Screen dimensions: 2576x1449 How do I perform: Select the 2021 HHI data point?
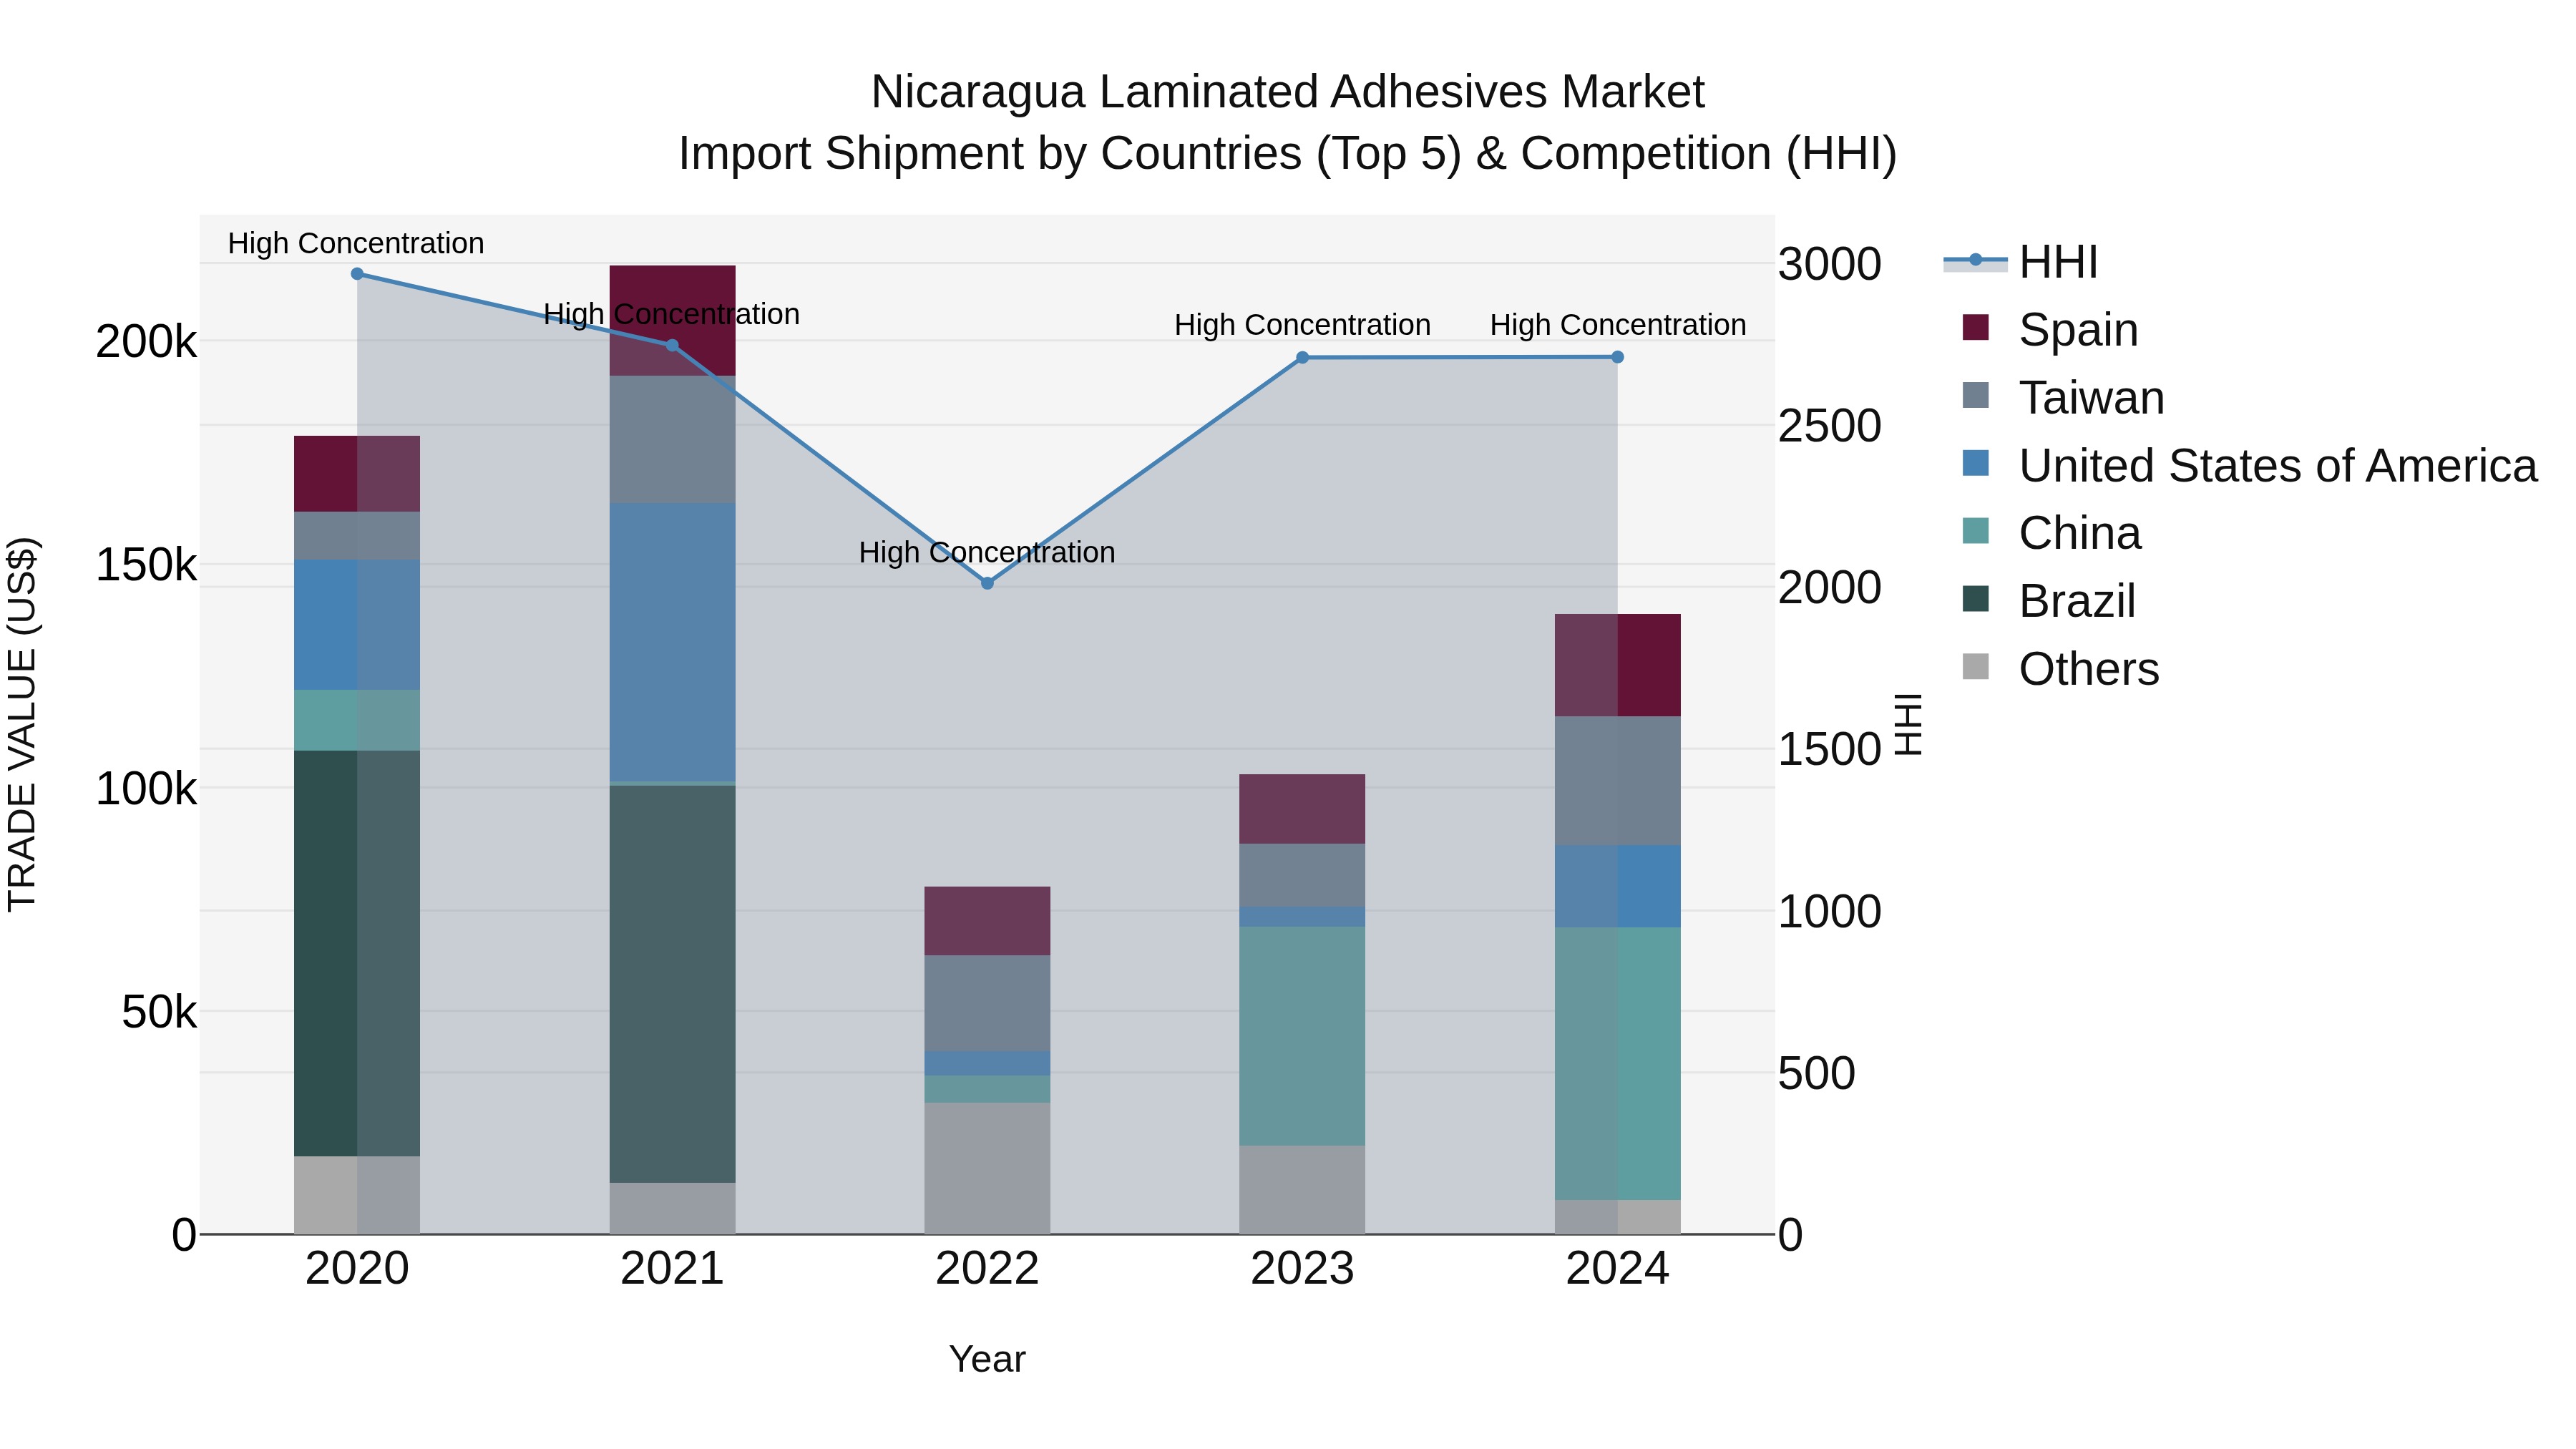pyautogui.click(x=672, y=346)
